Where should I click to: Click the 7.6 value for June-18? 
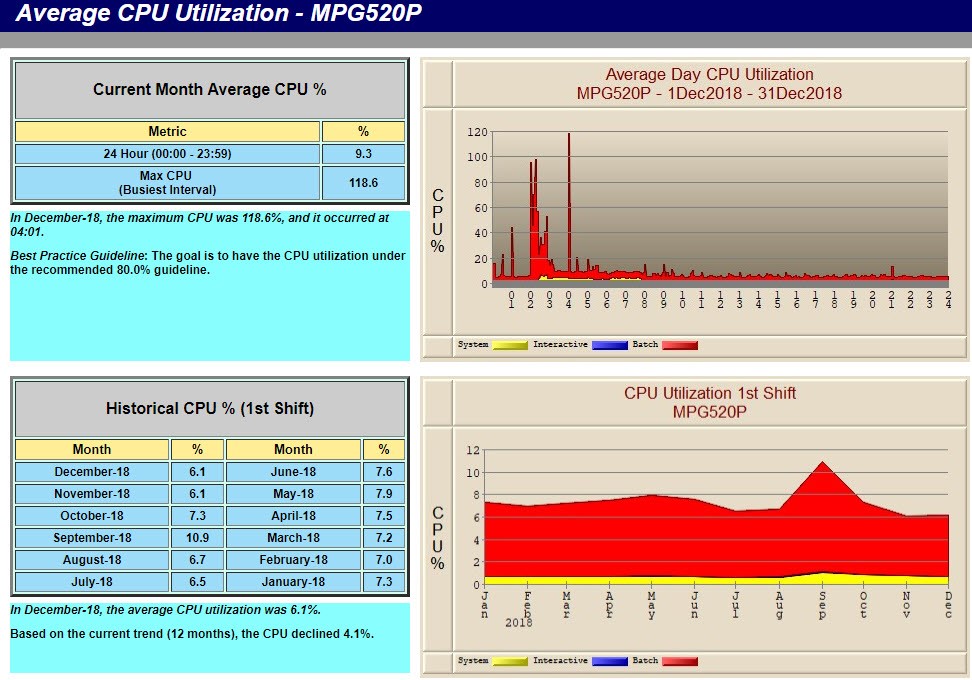pos(384,472)
